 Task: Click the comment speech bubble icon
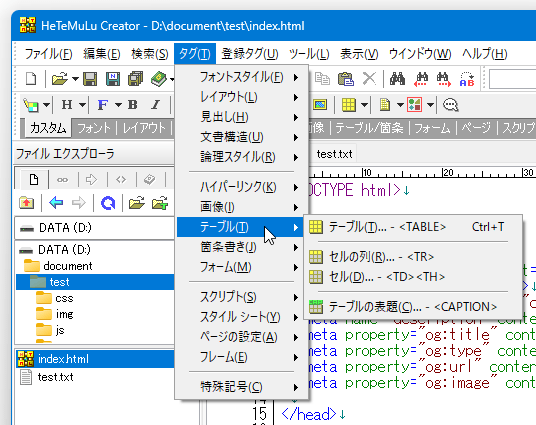(x=451, y=105)
